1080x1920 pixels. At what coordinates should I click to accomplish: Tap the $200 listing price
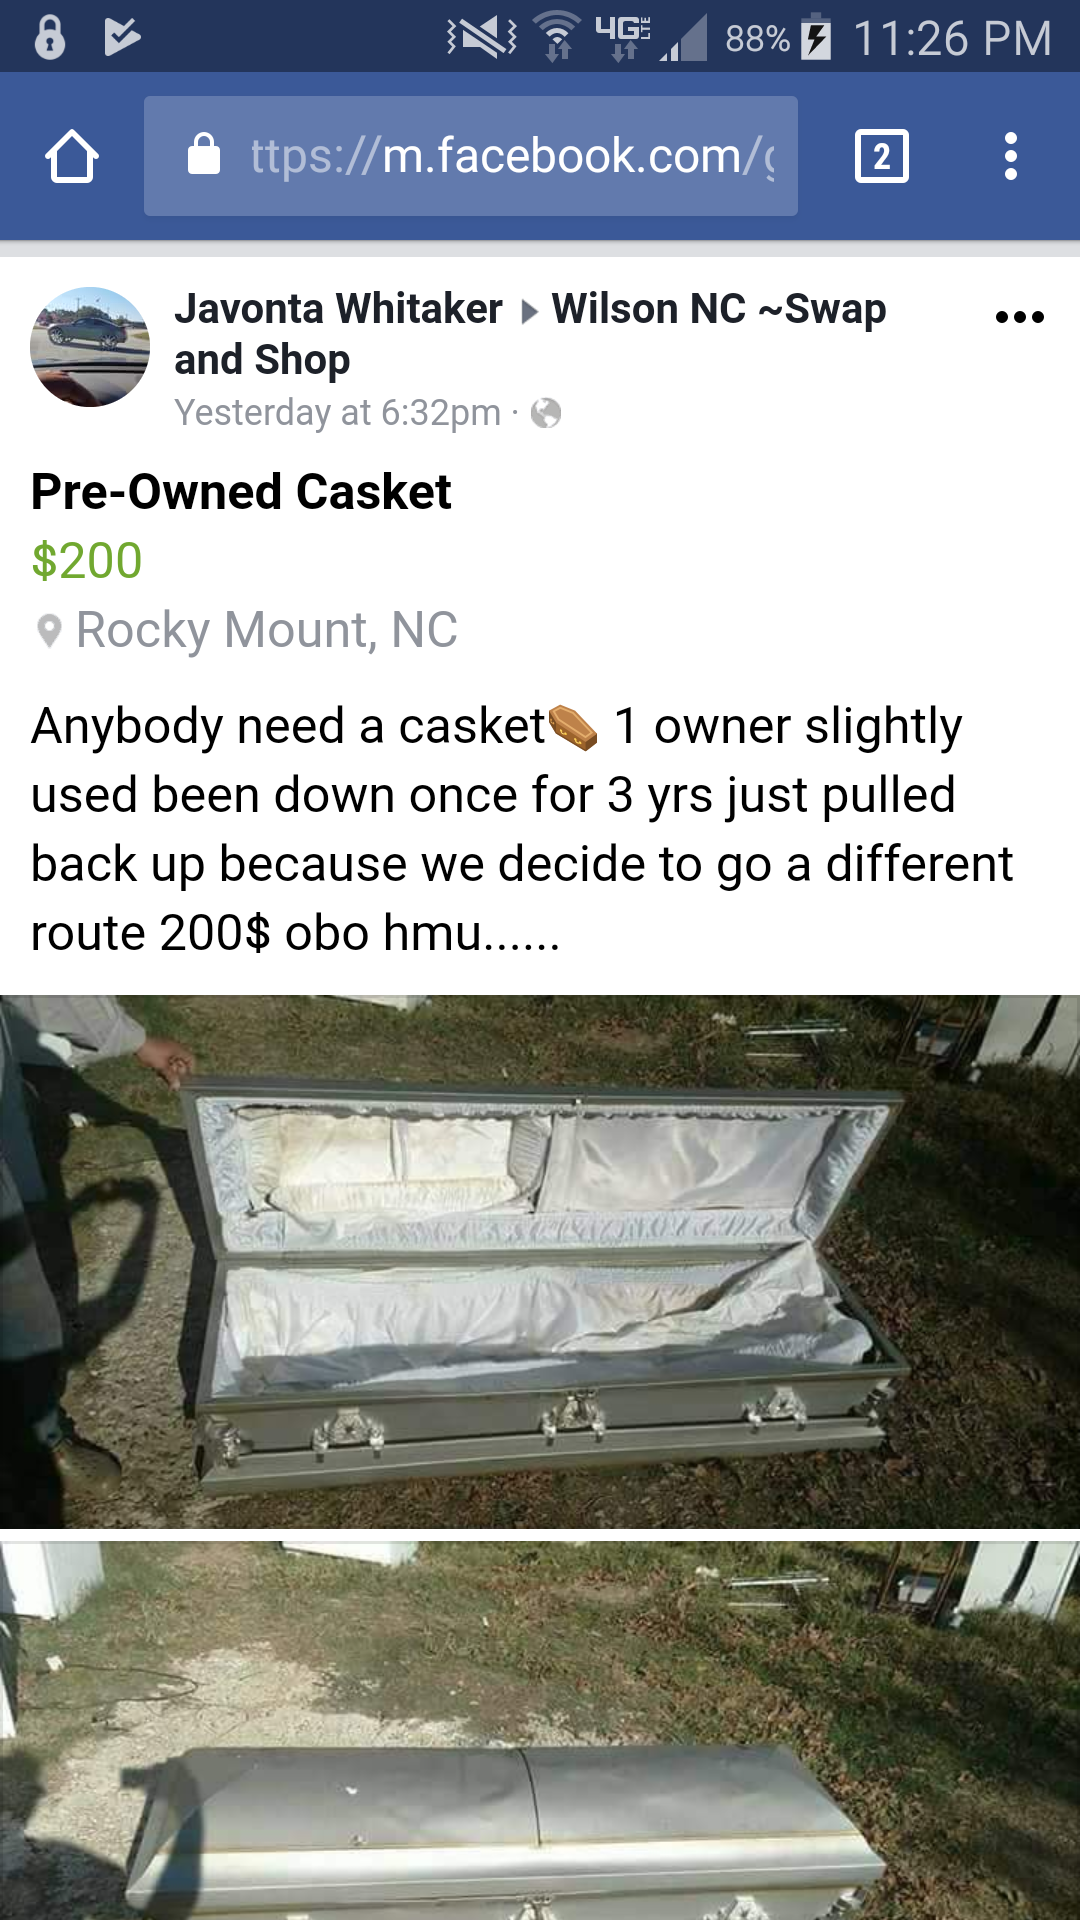87,560
